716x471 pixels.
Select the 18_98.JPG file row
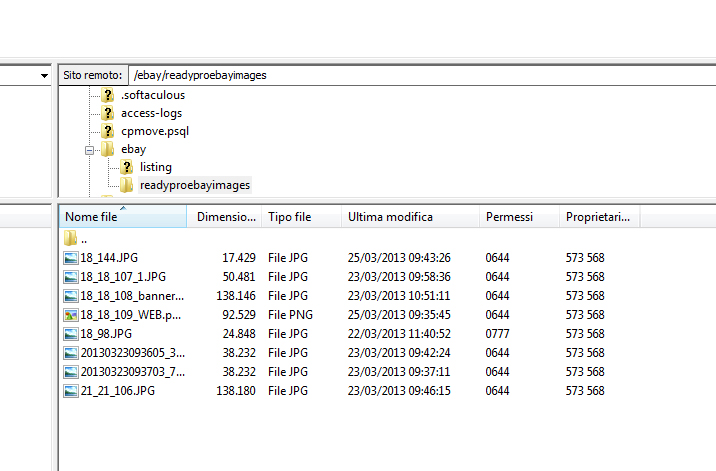(106, 334)
